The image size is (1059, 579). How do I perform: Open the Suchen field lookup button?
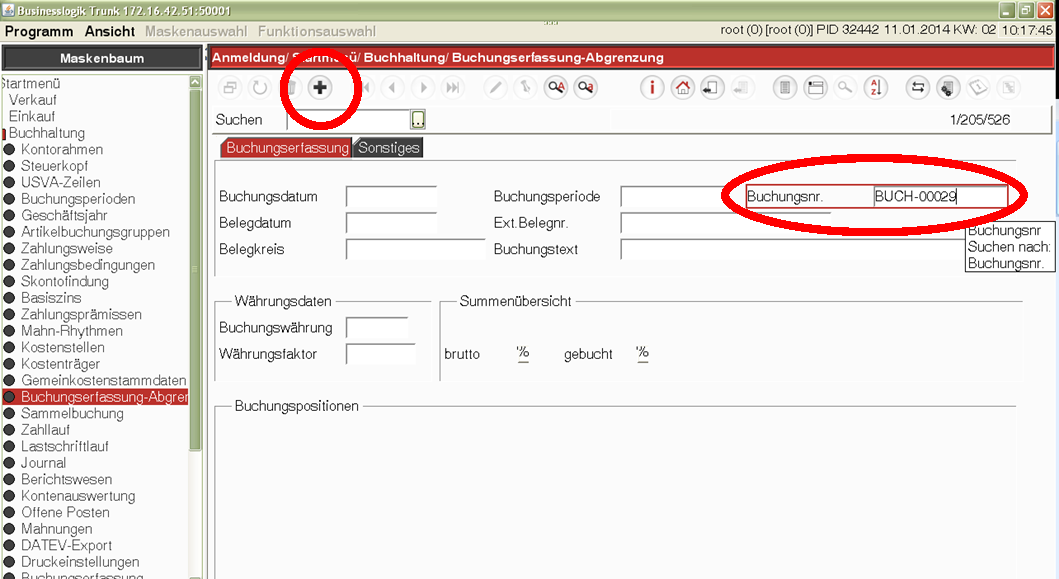(x=418, y=120)
